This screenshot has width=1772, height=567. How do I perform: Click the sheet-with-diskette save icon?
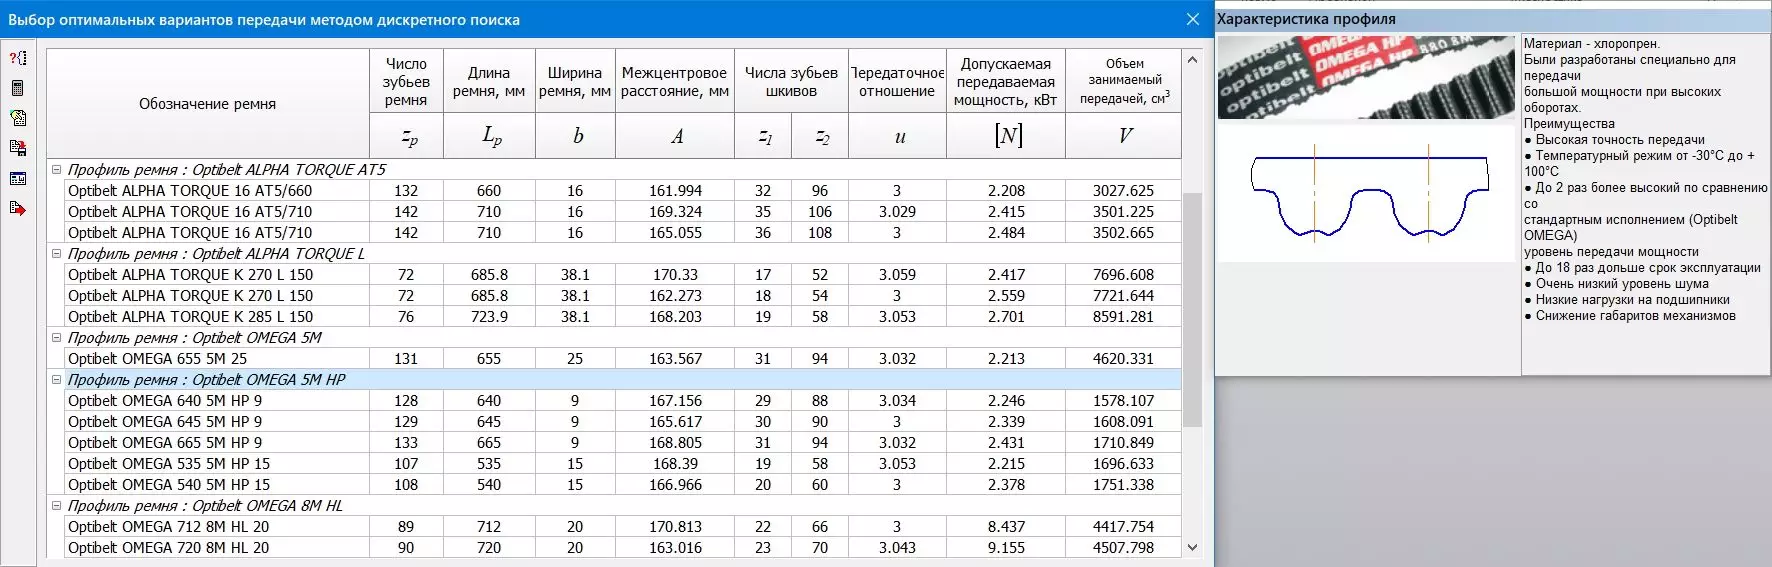(x=17, y=148)
